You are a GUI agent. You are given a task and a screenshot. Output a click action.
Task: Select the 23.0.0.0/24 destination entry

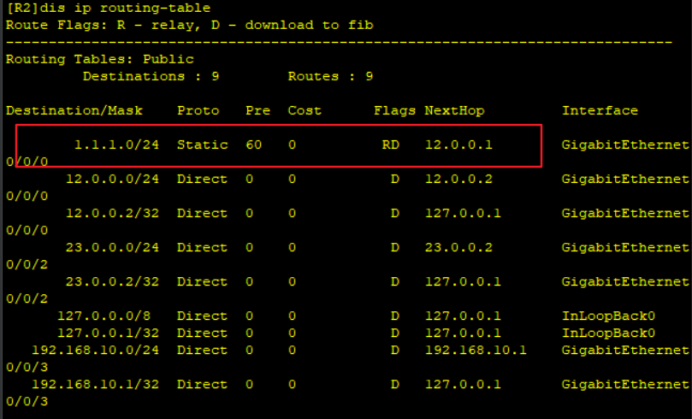[x=112, y=247]
